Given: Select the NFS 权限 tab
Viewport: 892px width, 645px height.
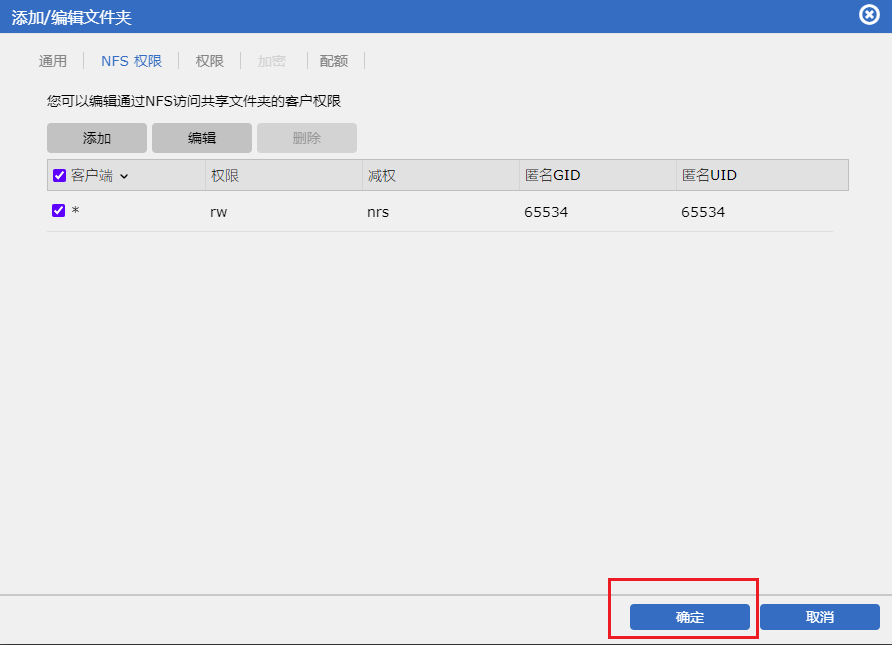Looking at the screenshot, I should (131, 61).
